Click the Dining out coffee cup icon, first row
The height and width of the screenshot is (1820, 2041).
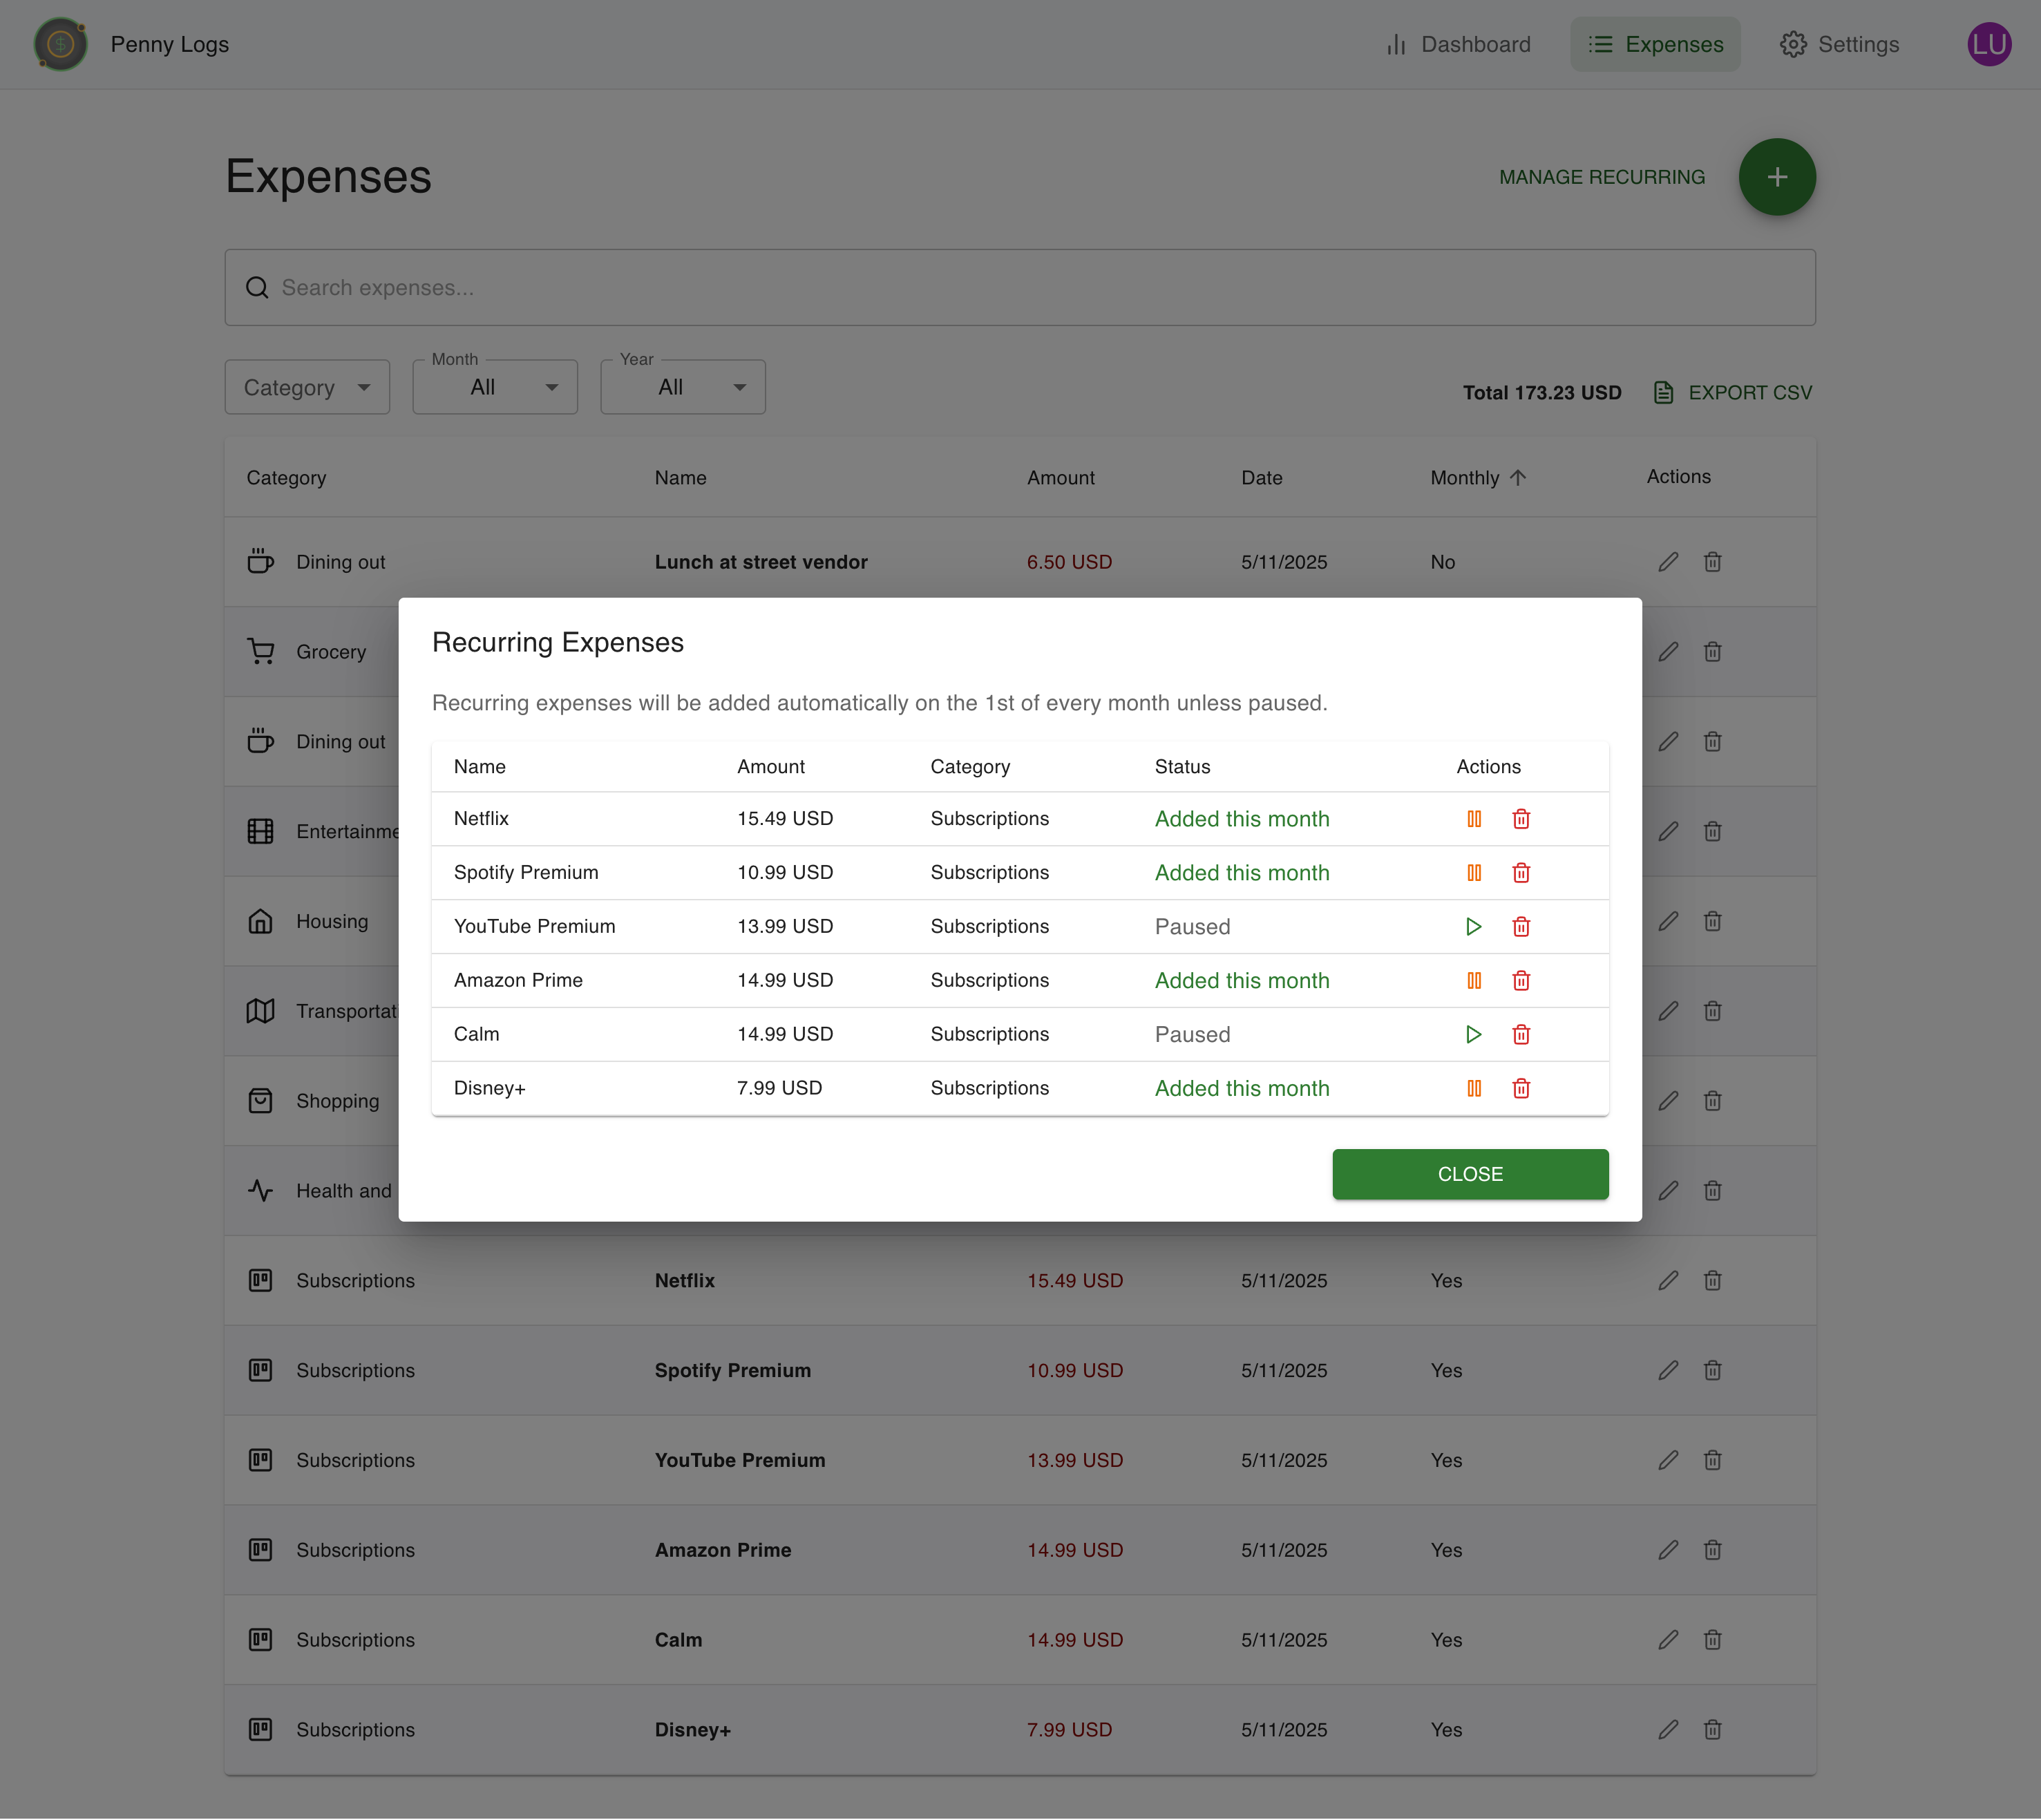(x=260, y=561)
